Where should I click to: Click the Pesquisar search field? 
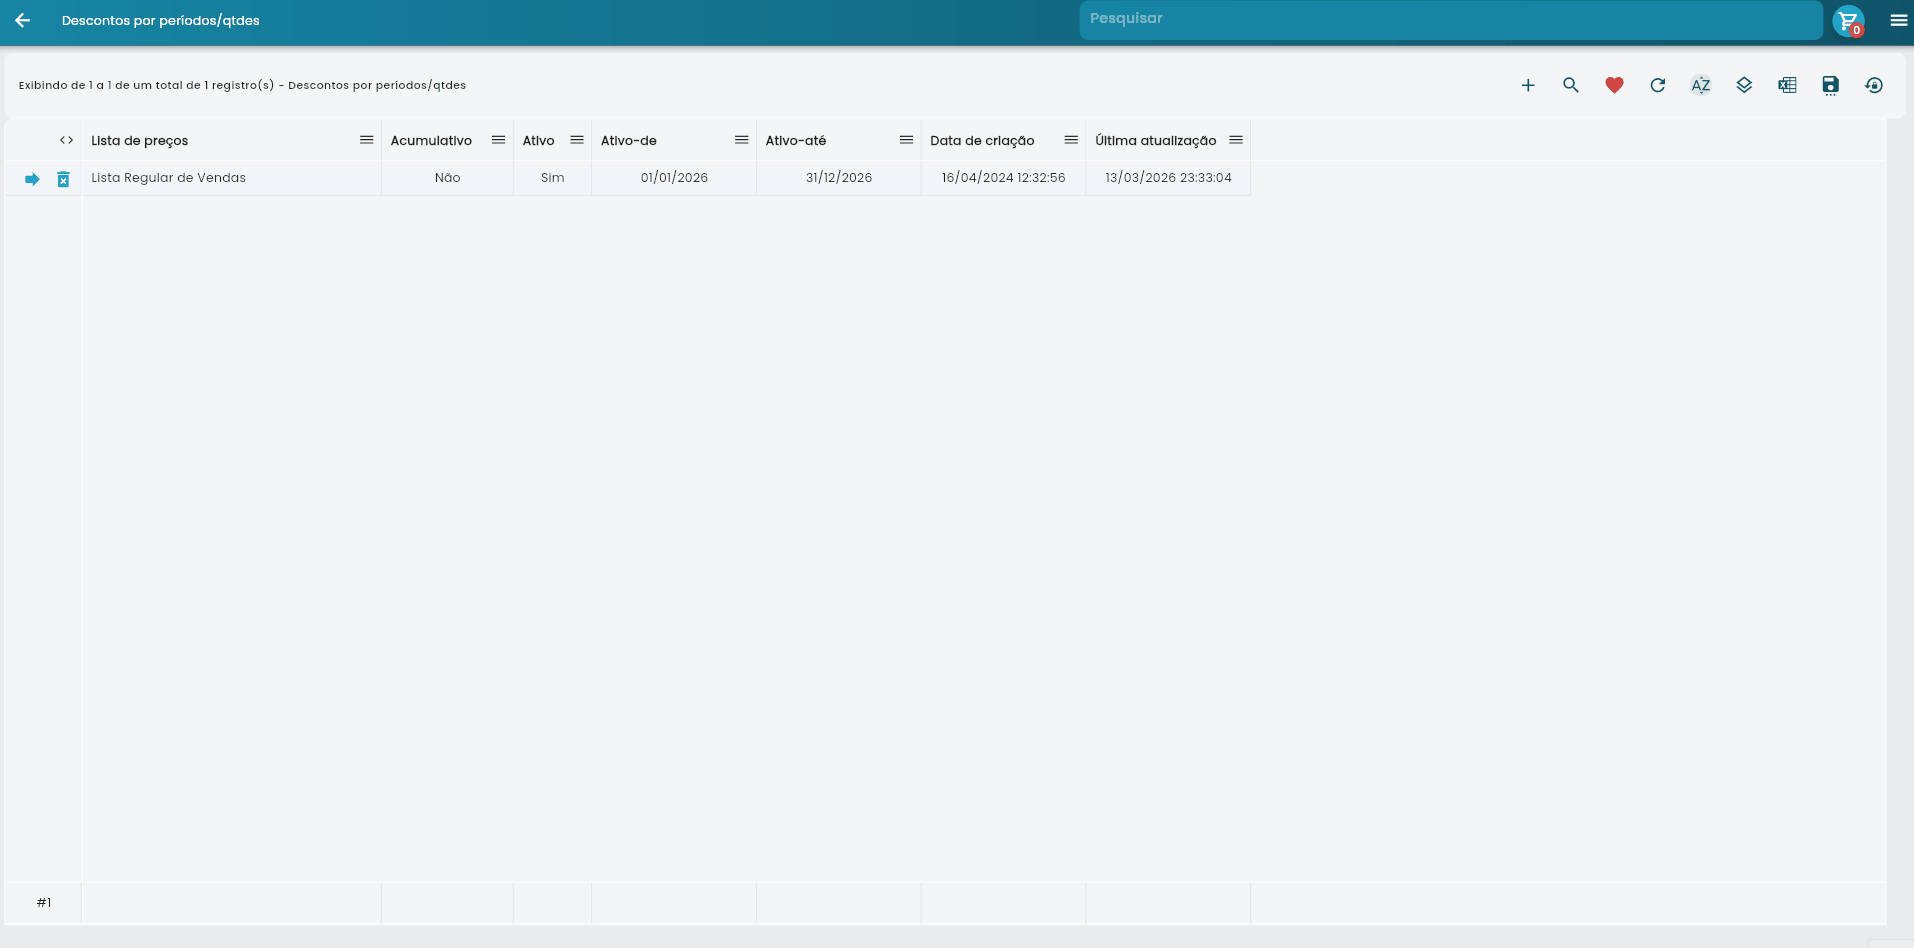pyautogui.click(x=1450, y=20)
